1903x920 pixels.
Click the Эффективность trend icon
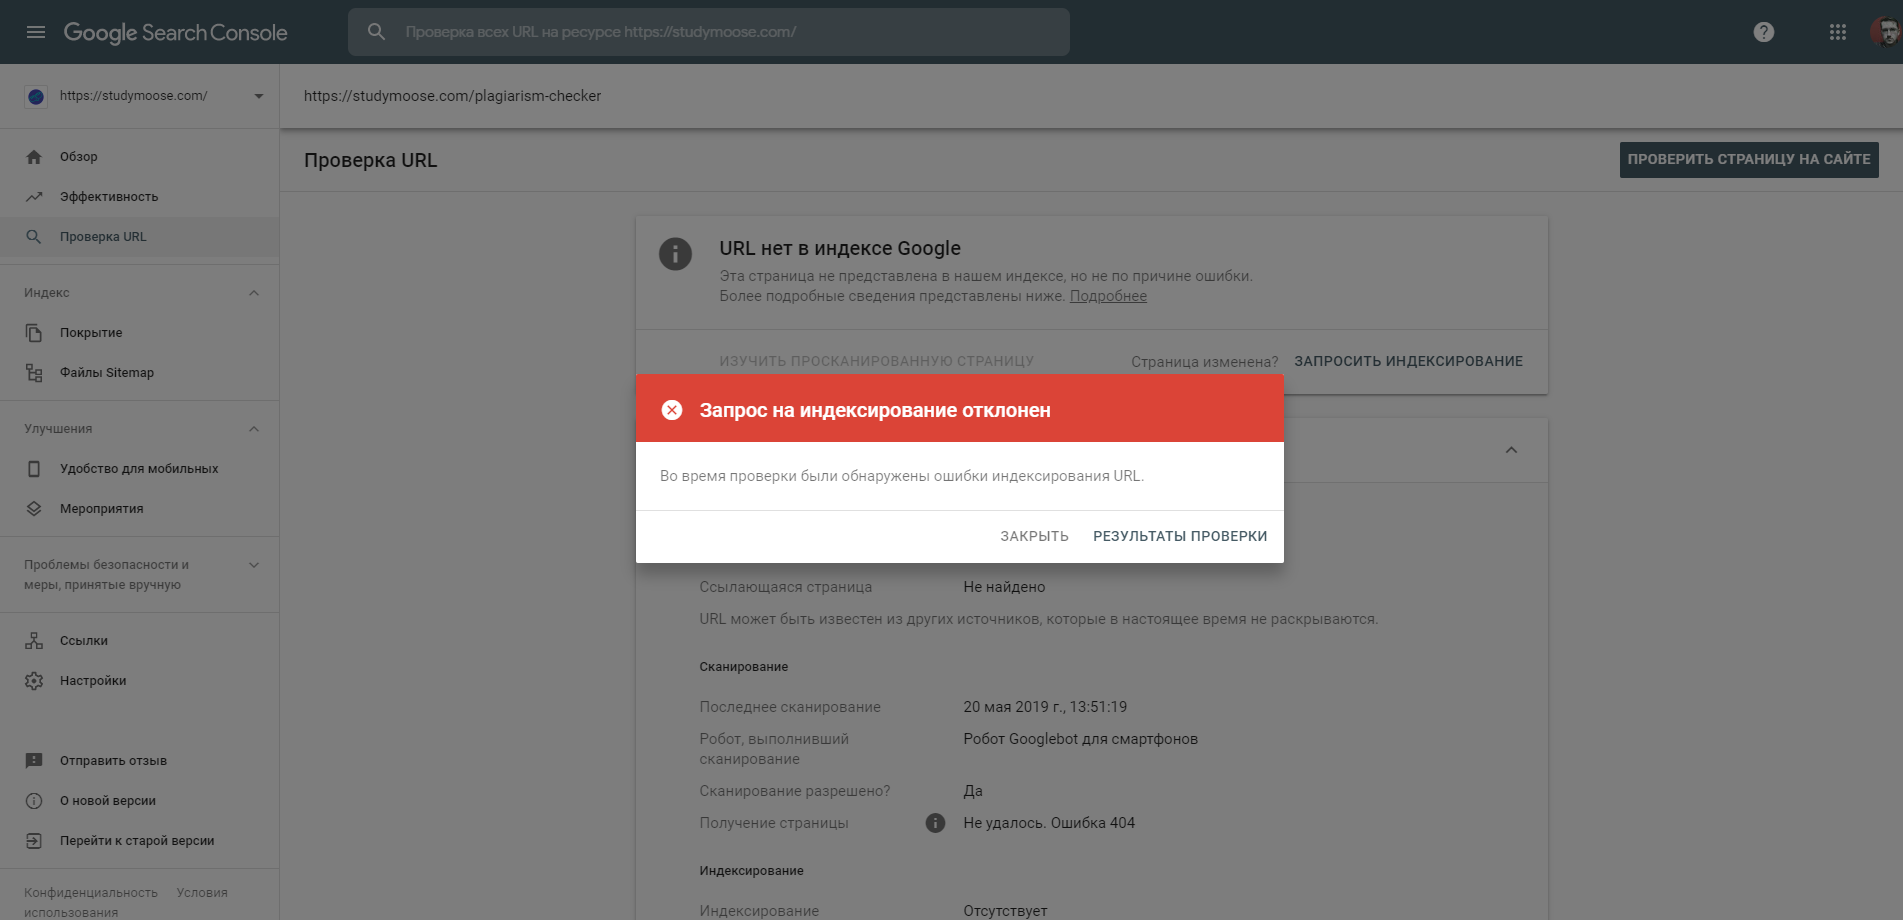(x=34, y=197)
